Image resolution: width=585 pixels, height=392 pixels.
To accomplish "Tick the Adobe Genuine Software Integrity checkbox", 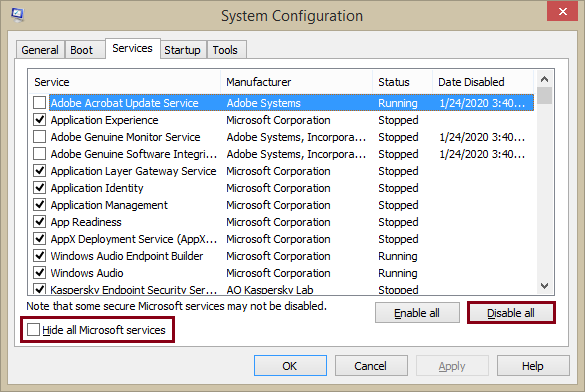I will (x=40, y=154).
